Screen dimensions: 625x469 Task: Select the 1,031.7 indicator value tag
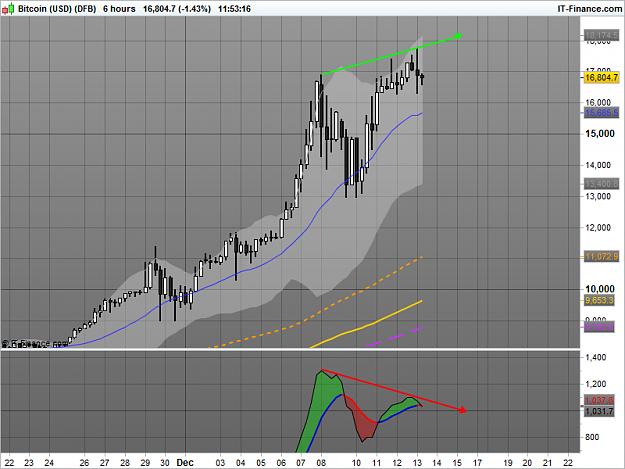click(599, 411)
